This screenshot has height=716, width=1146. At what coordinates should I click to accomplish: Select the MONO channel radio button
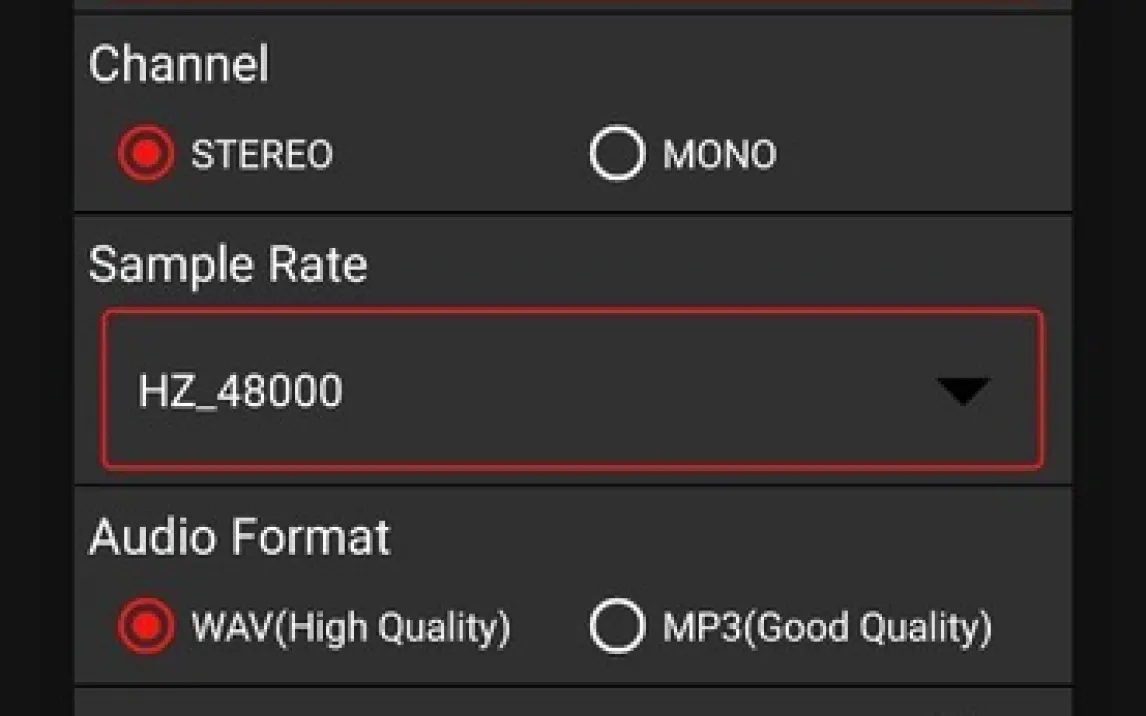click(617, 155)
